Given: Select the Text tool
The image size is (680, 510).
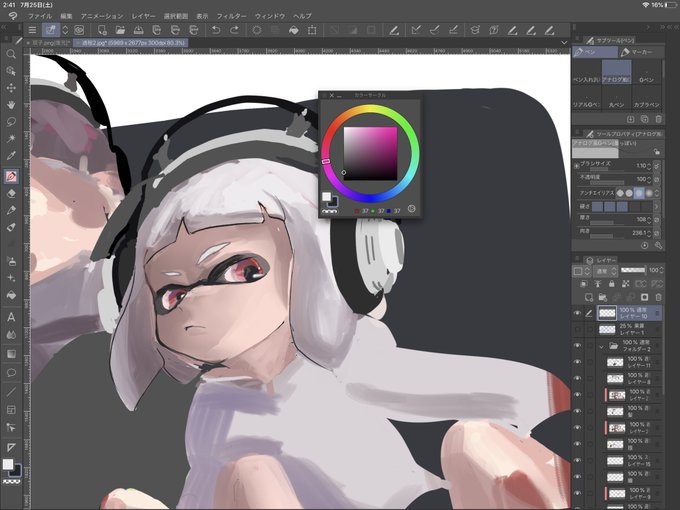Looking at the screenshot, I should click(x=11, y=317).
